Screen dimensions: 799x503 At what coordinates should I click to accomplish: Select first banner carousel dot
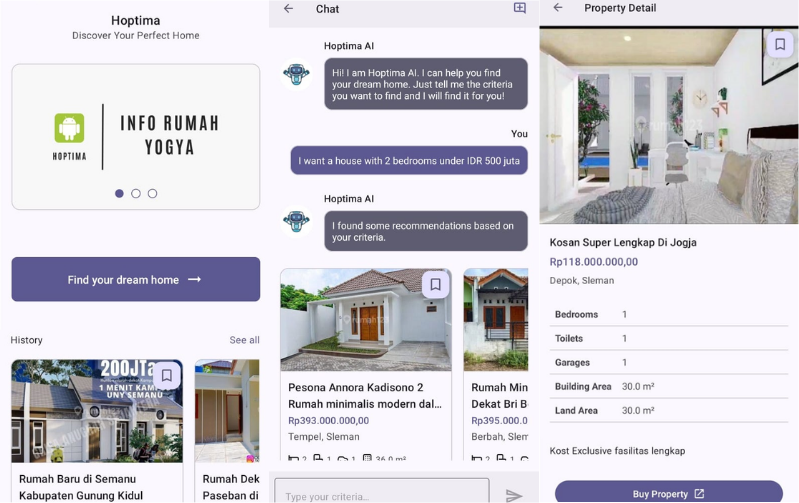[119, 194]
